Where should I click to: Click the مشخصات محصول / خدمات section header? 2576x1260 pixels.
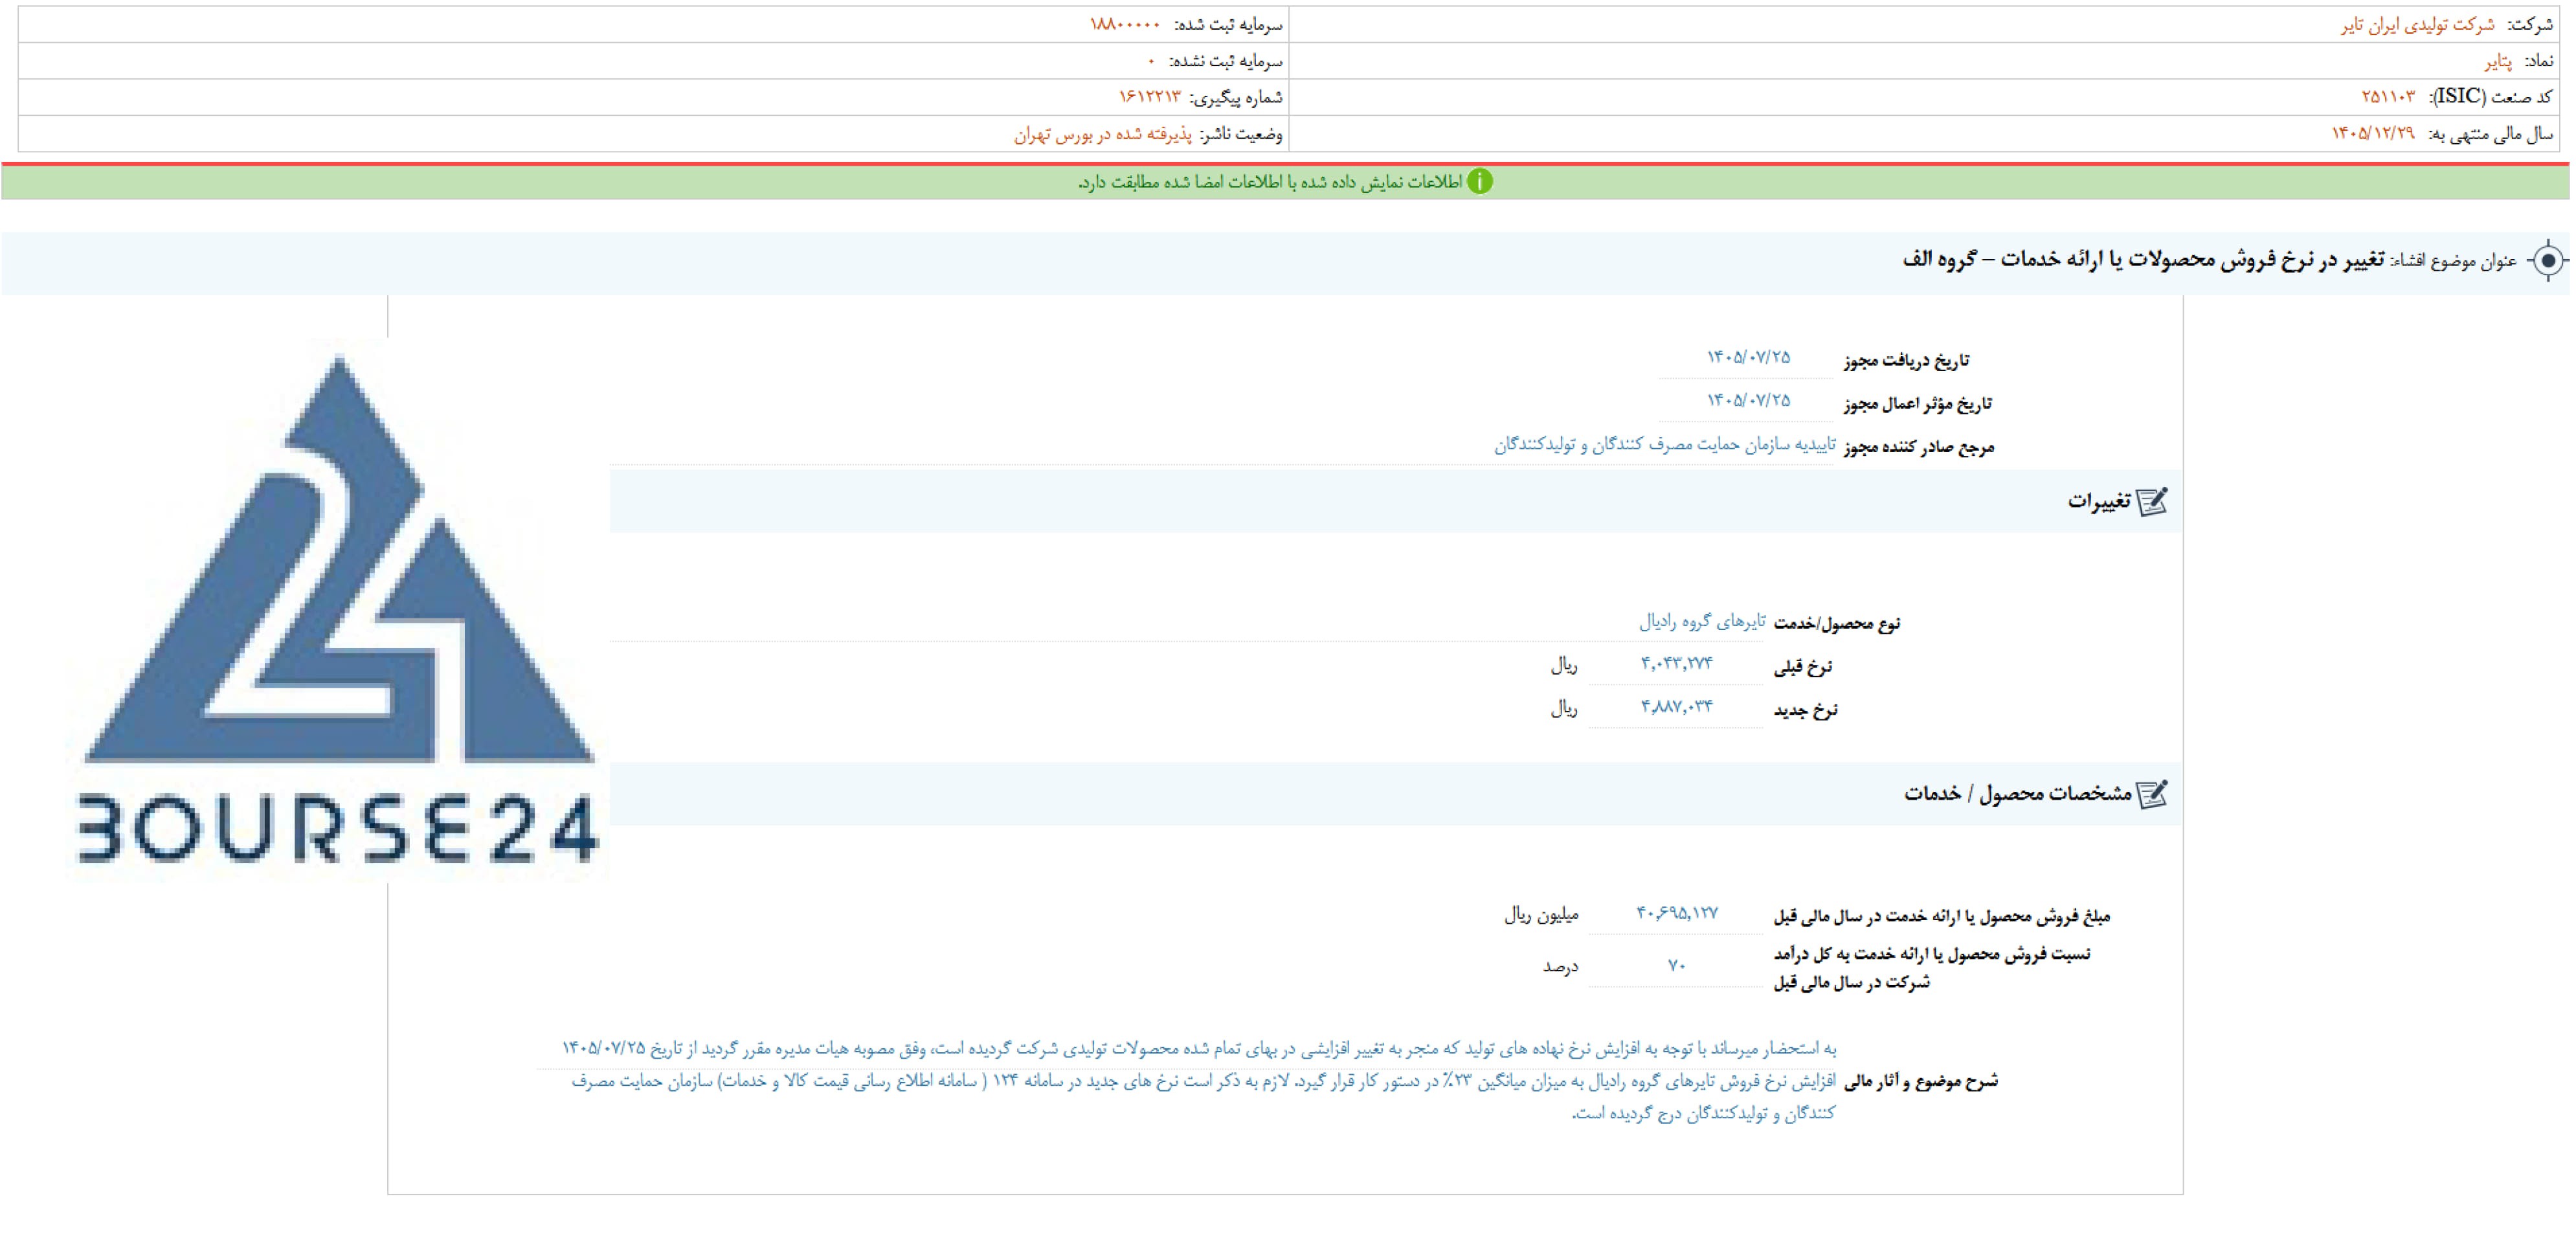1395,794
